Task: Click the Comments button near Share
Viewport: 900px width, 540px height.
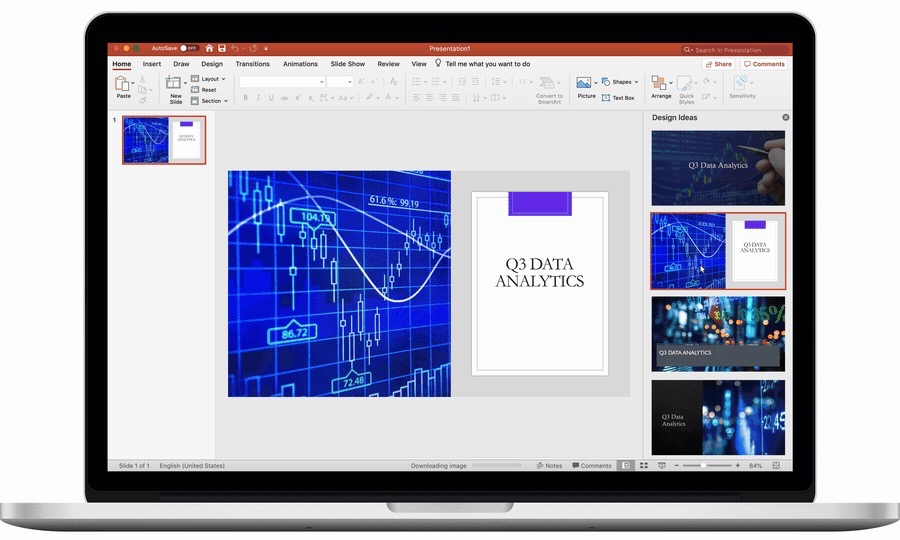Action: (763, 64)
